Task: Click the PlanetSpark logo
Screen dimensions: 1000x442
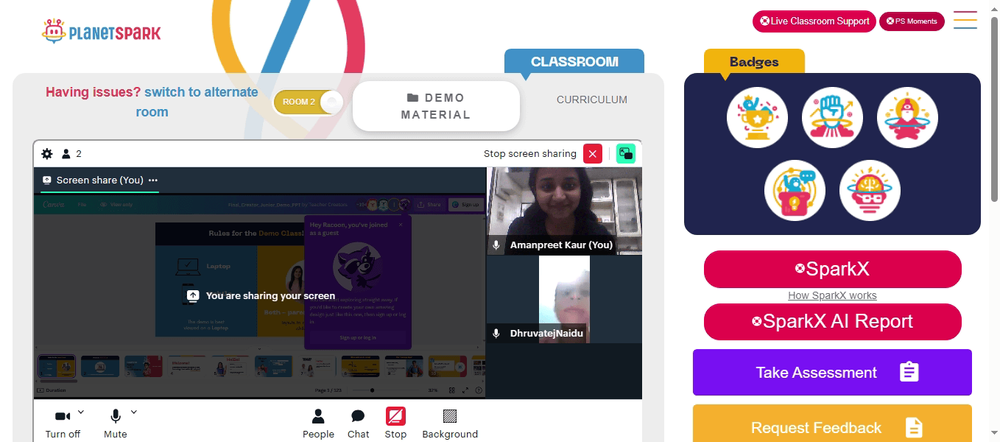Action: tap(101, 31)
